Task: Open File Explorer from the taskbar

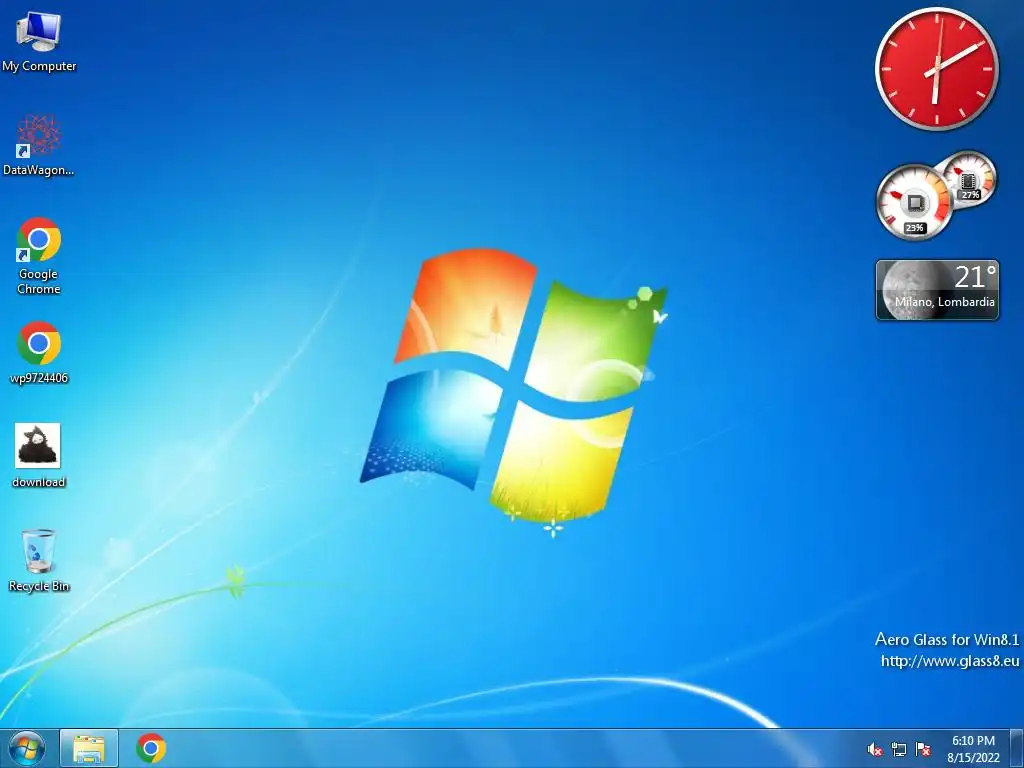Action: (x=89, y=748)
